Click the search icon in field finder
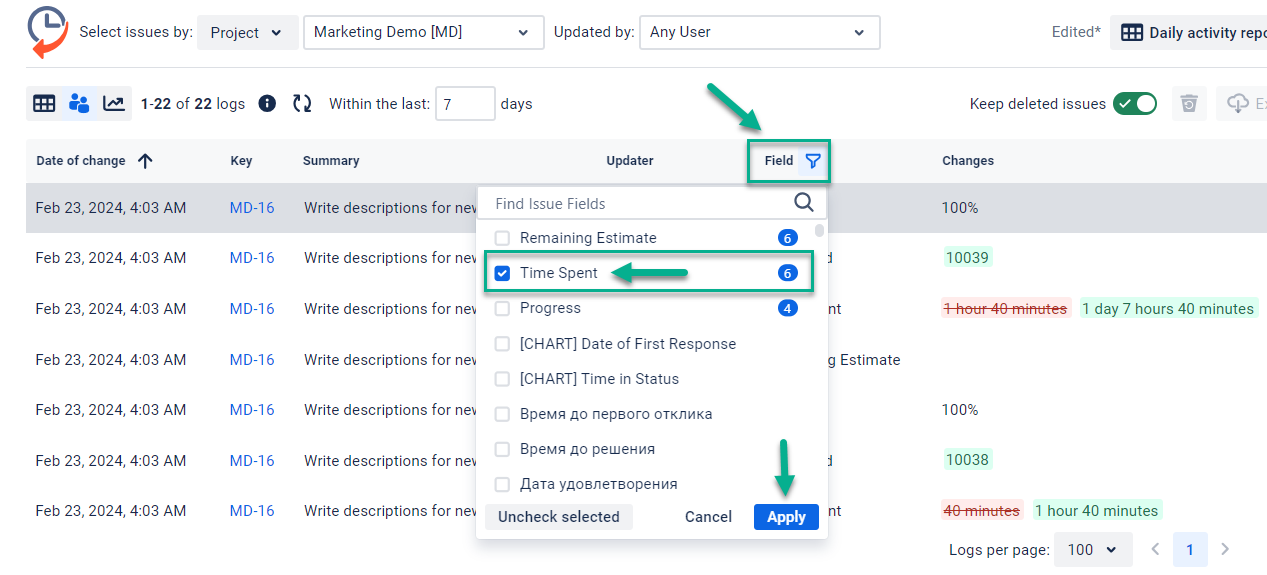 pos(804,203)
